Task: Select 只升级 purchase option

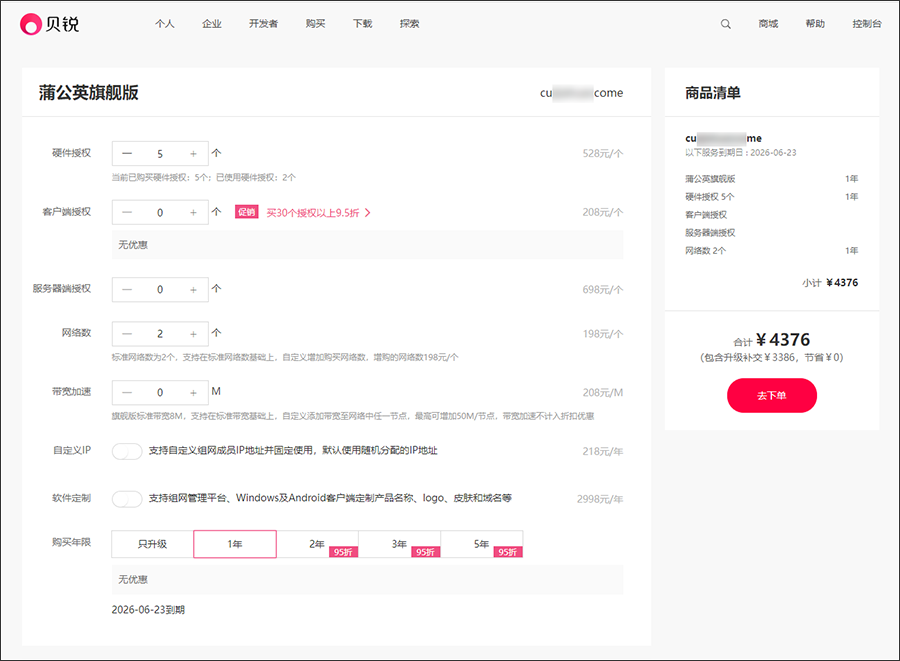Action: (x=152, y=544)
